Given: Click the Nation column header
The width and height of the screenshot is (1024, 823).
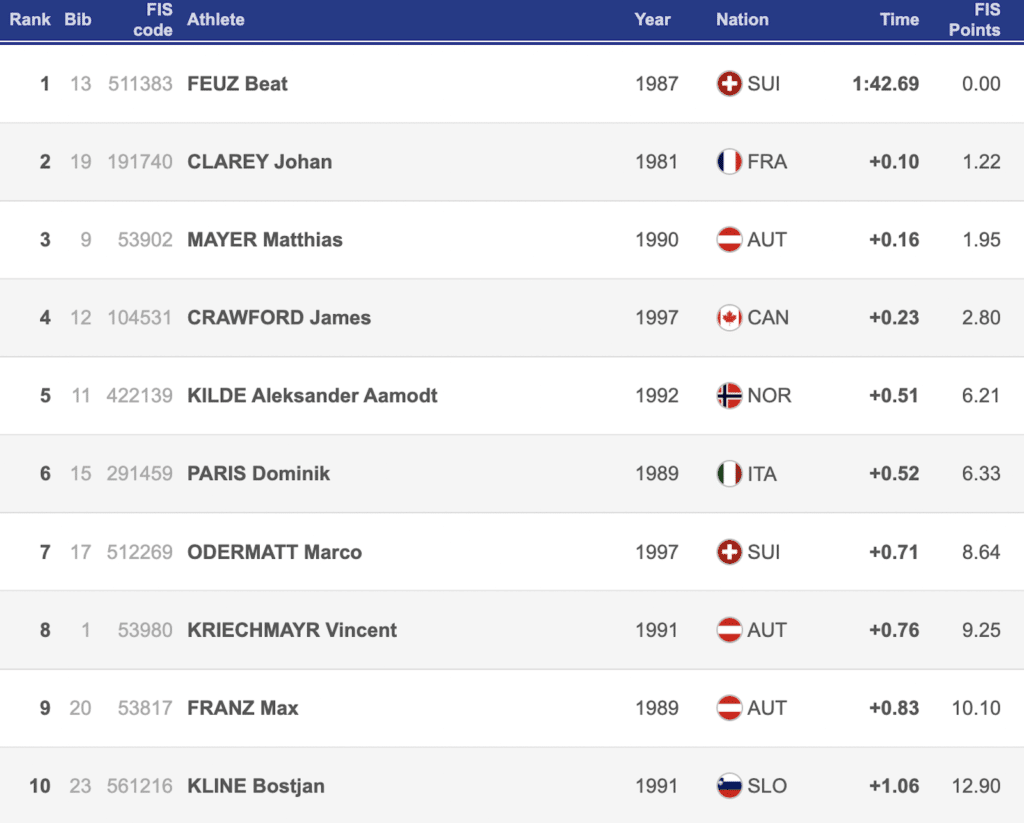Looking at the screenshot, I should (x=742, y=20).
